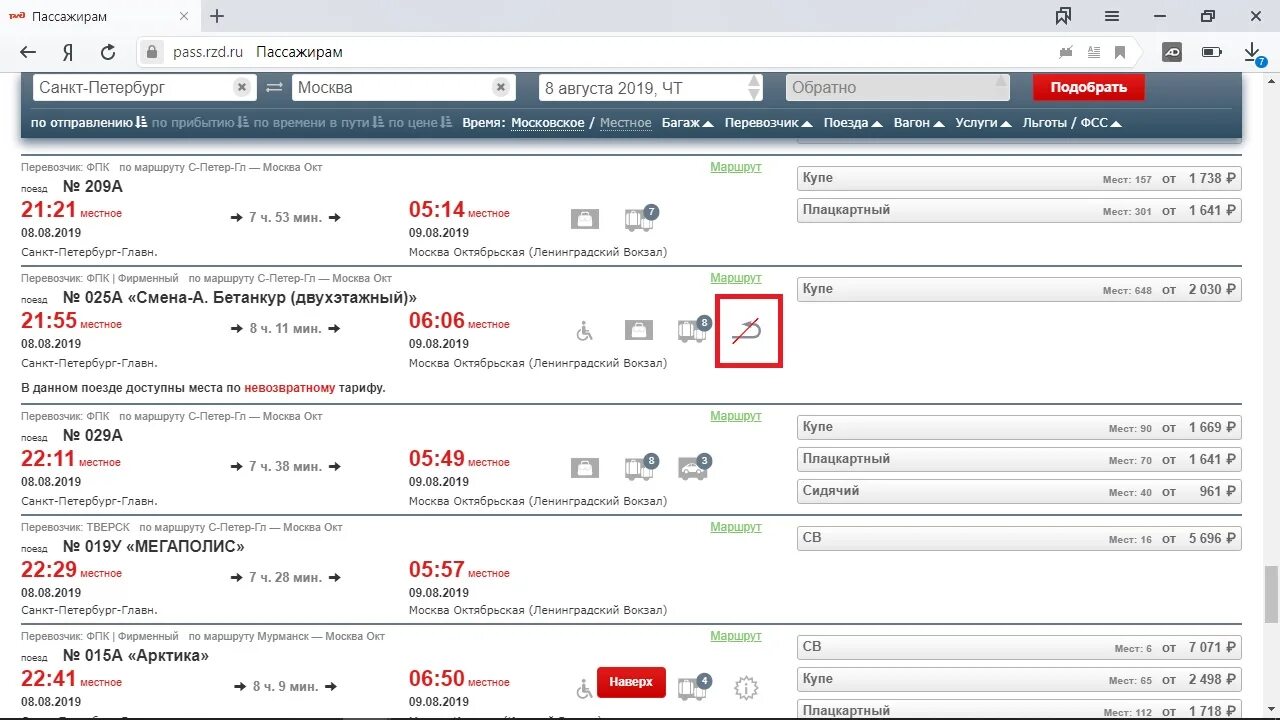This screenshot has width=1280, height=720.
Task: Open Маршрут link for train 209А
Action: [x=736, y=167]
